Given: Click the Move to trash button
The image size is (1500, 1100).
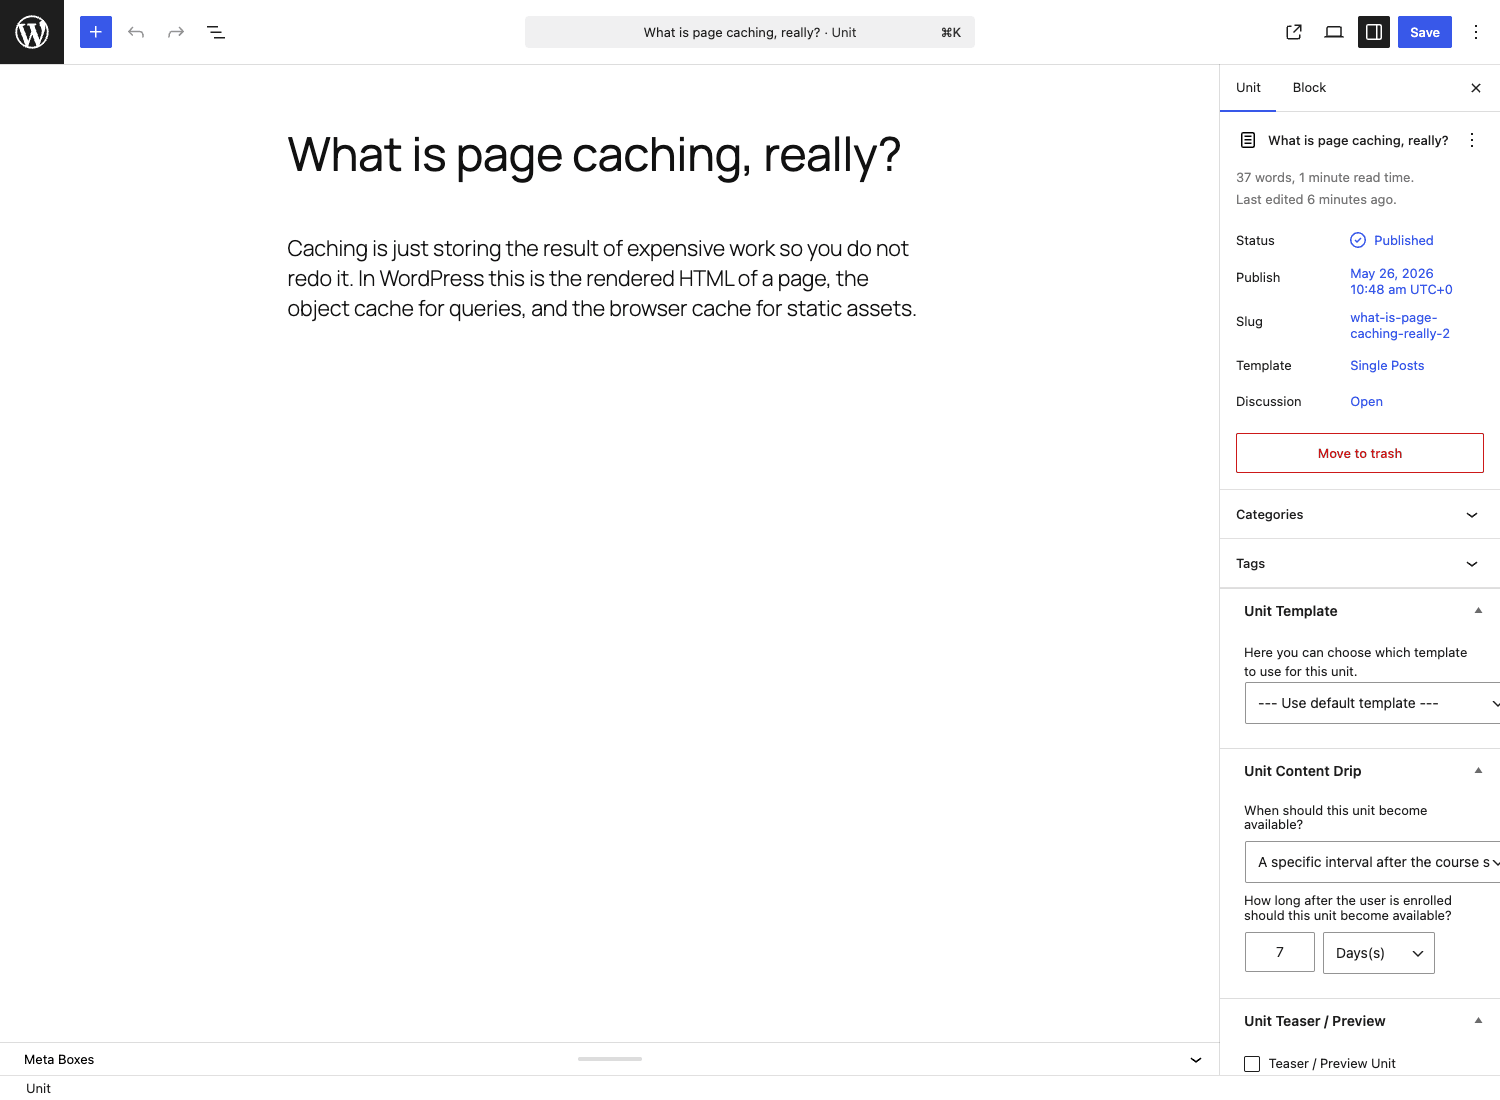Looking at the screenshot, I should click(x=1360, y=453).
